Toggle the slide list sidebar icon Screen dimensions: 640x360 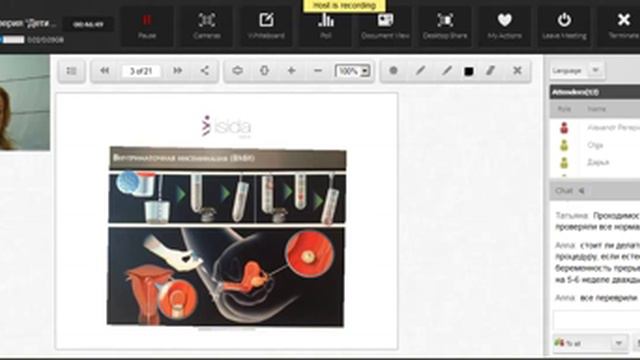click(71, 71)
